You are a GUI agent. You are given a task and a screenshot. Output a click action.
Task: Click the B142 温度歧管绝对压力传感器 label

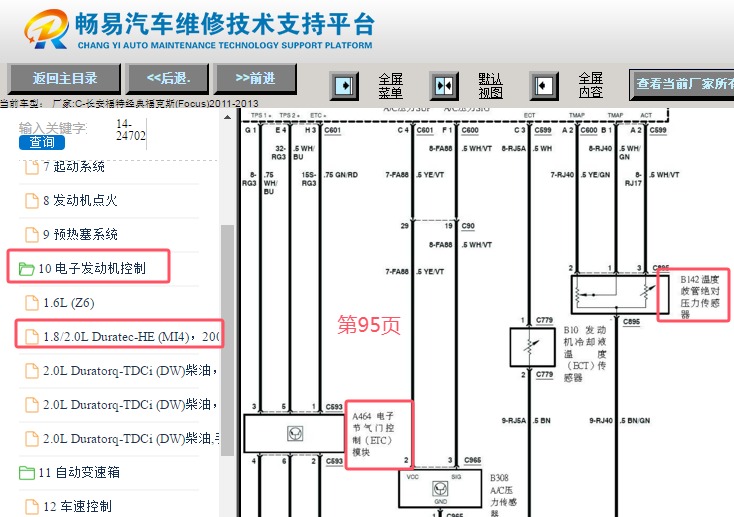tap(700, 296)
